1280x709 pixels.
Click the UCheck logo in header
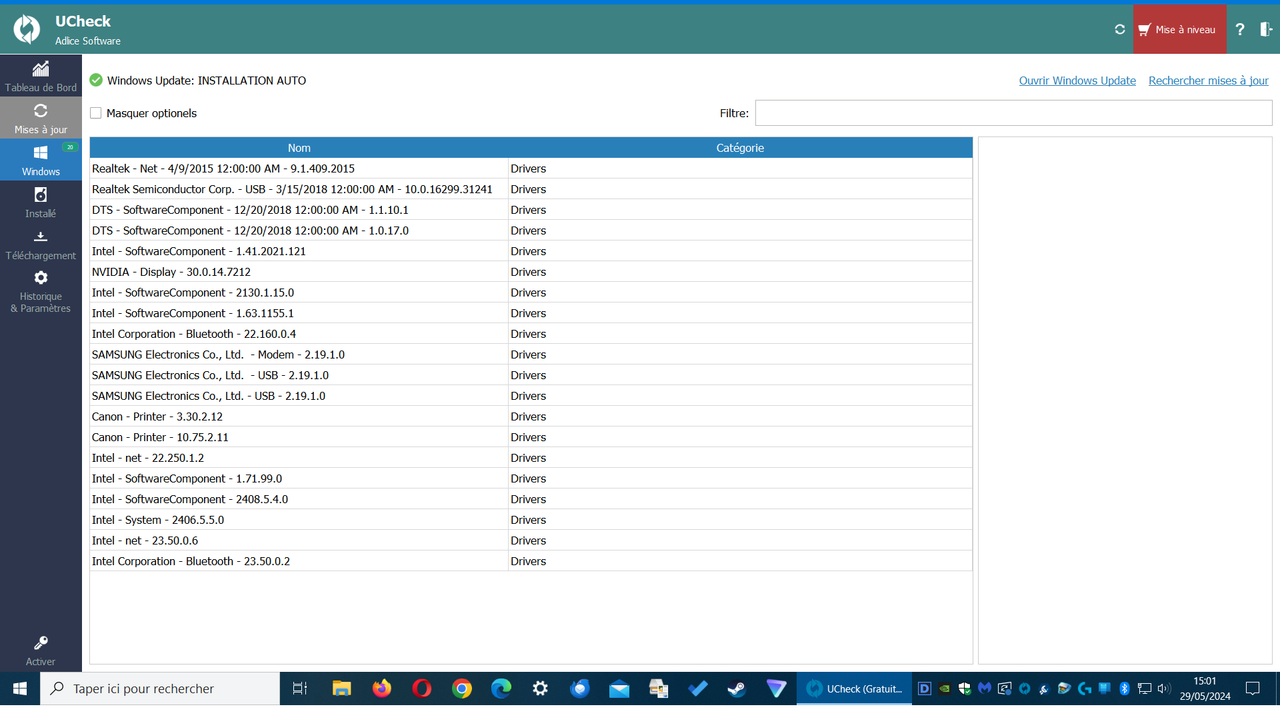[27, 30]
